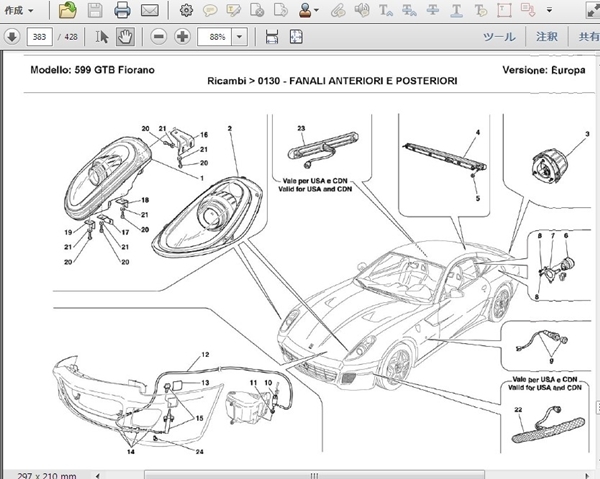Image resolution: width=600 pixels, height=479 pixels.
Task: Click the Save floppy disk icon
Action: [95, 10]
